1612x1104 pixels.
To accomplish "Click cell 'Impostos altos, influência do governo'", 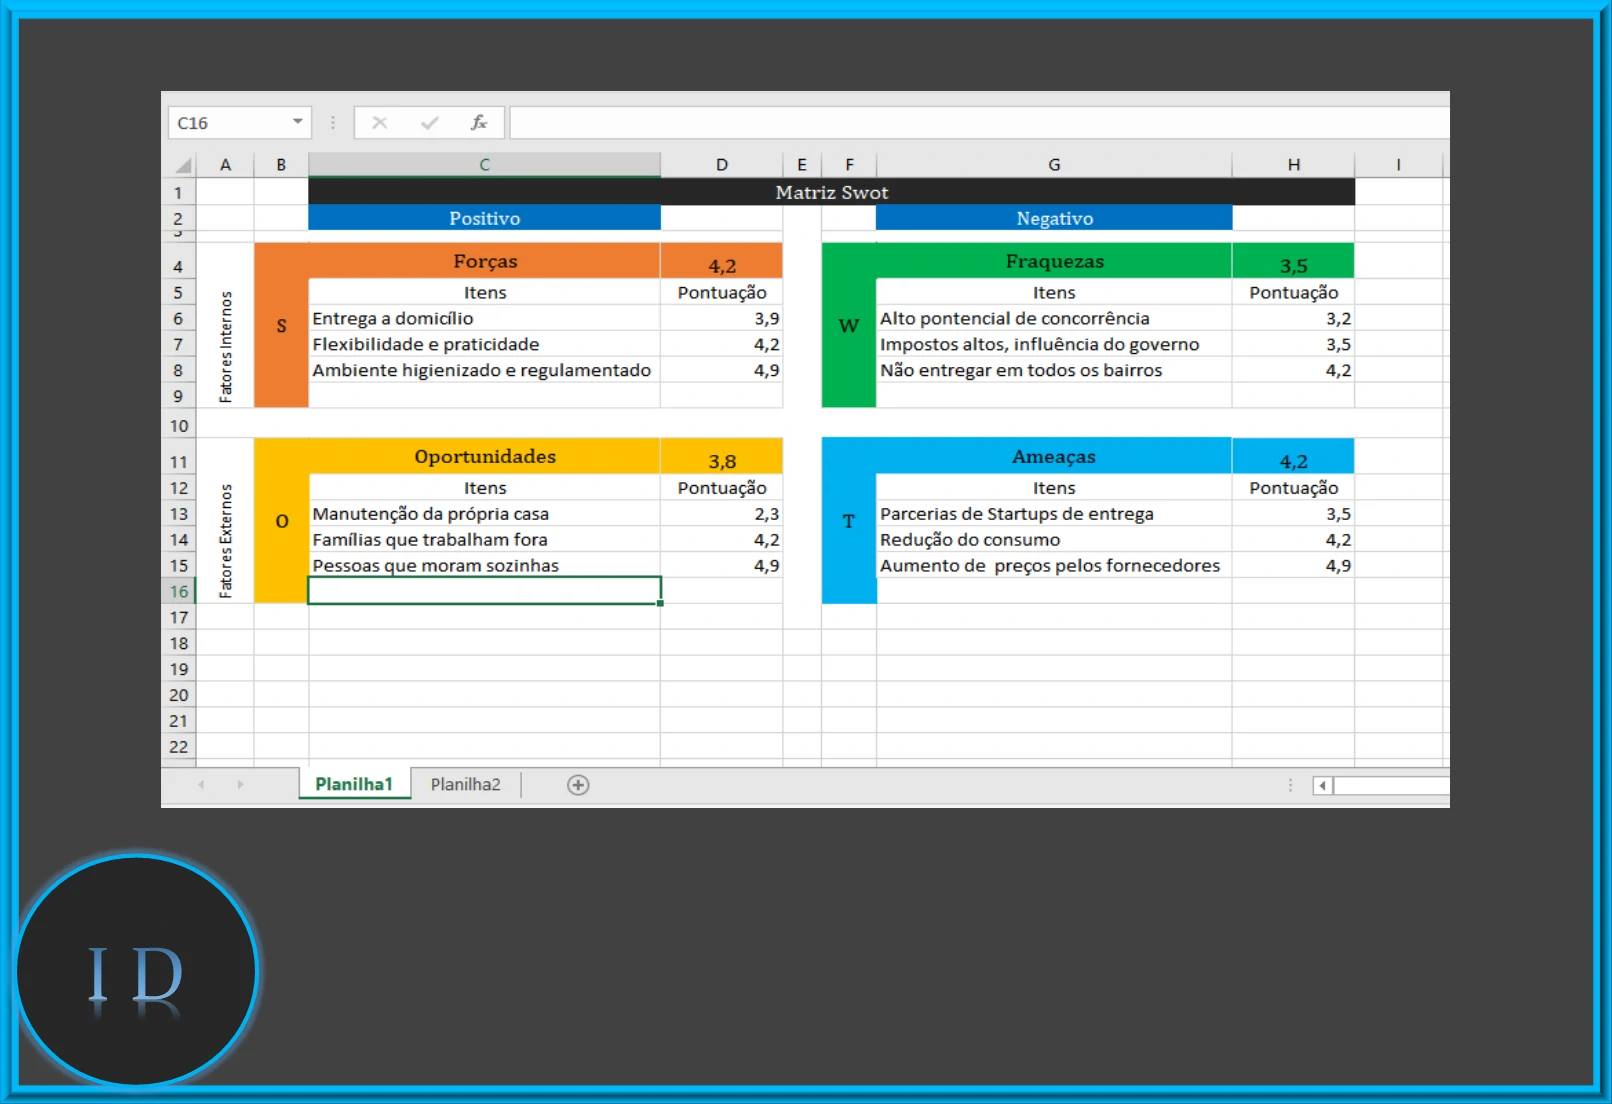I will click(x=1054, y=344).
